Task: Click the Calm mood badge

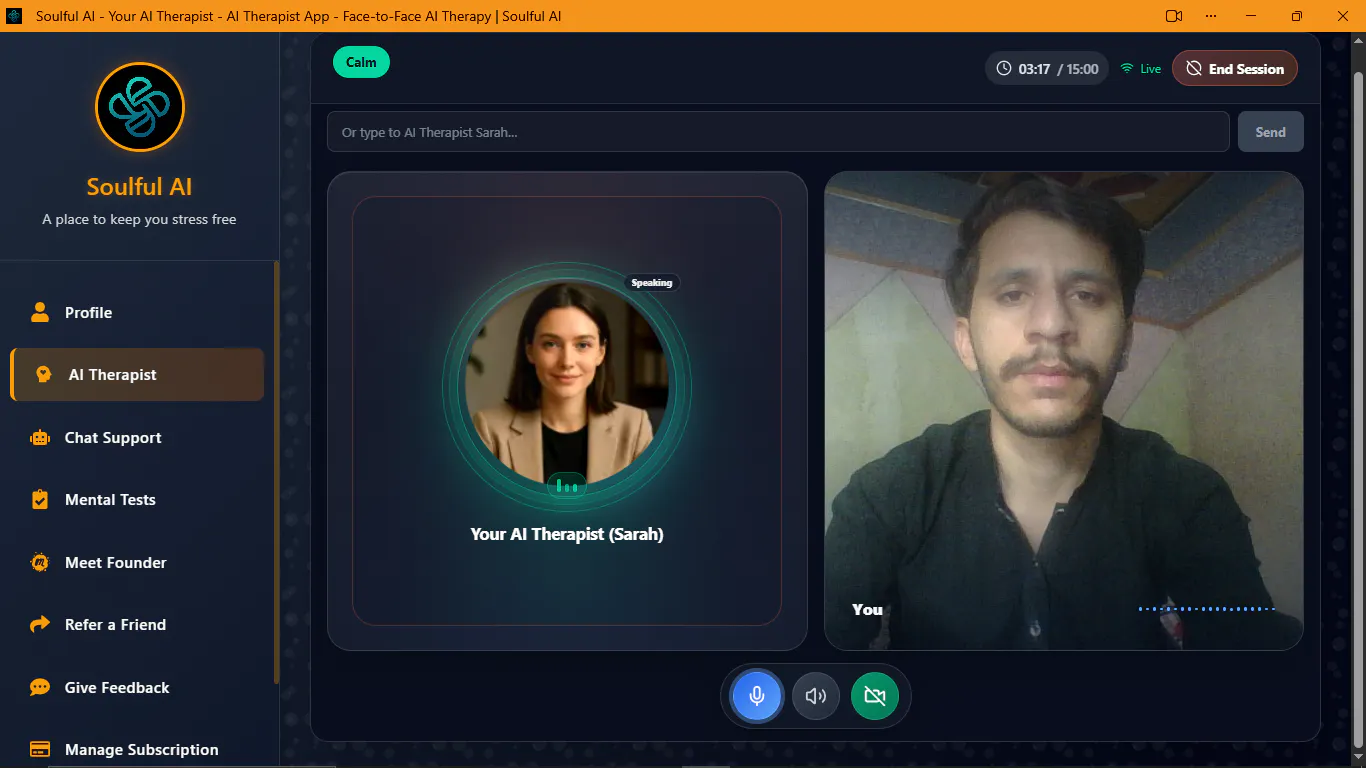Action: (x=361, y=62)
